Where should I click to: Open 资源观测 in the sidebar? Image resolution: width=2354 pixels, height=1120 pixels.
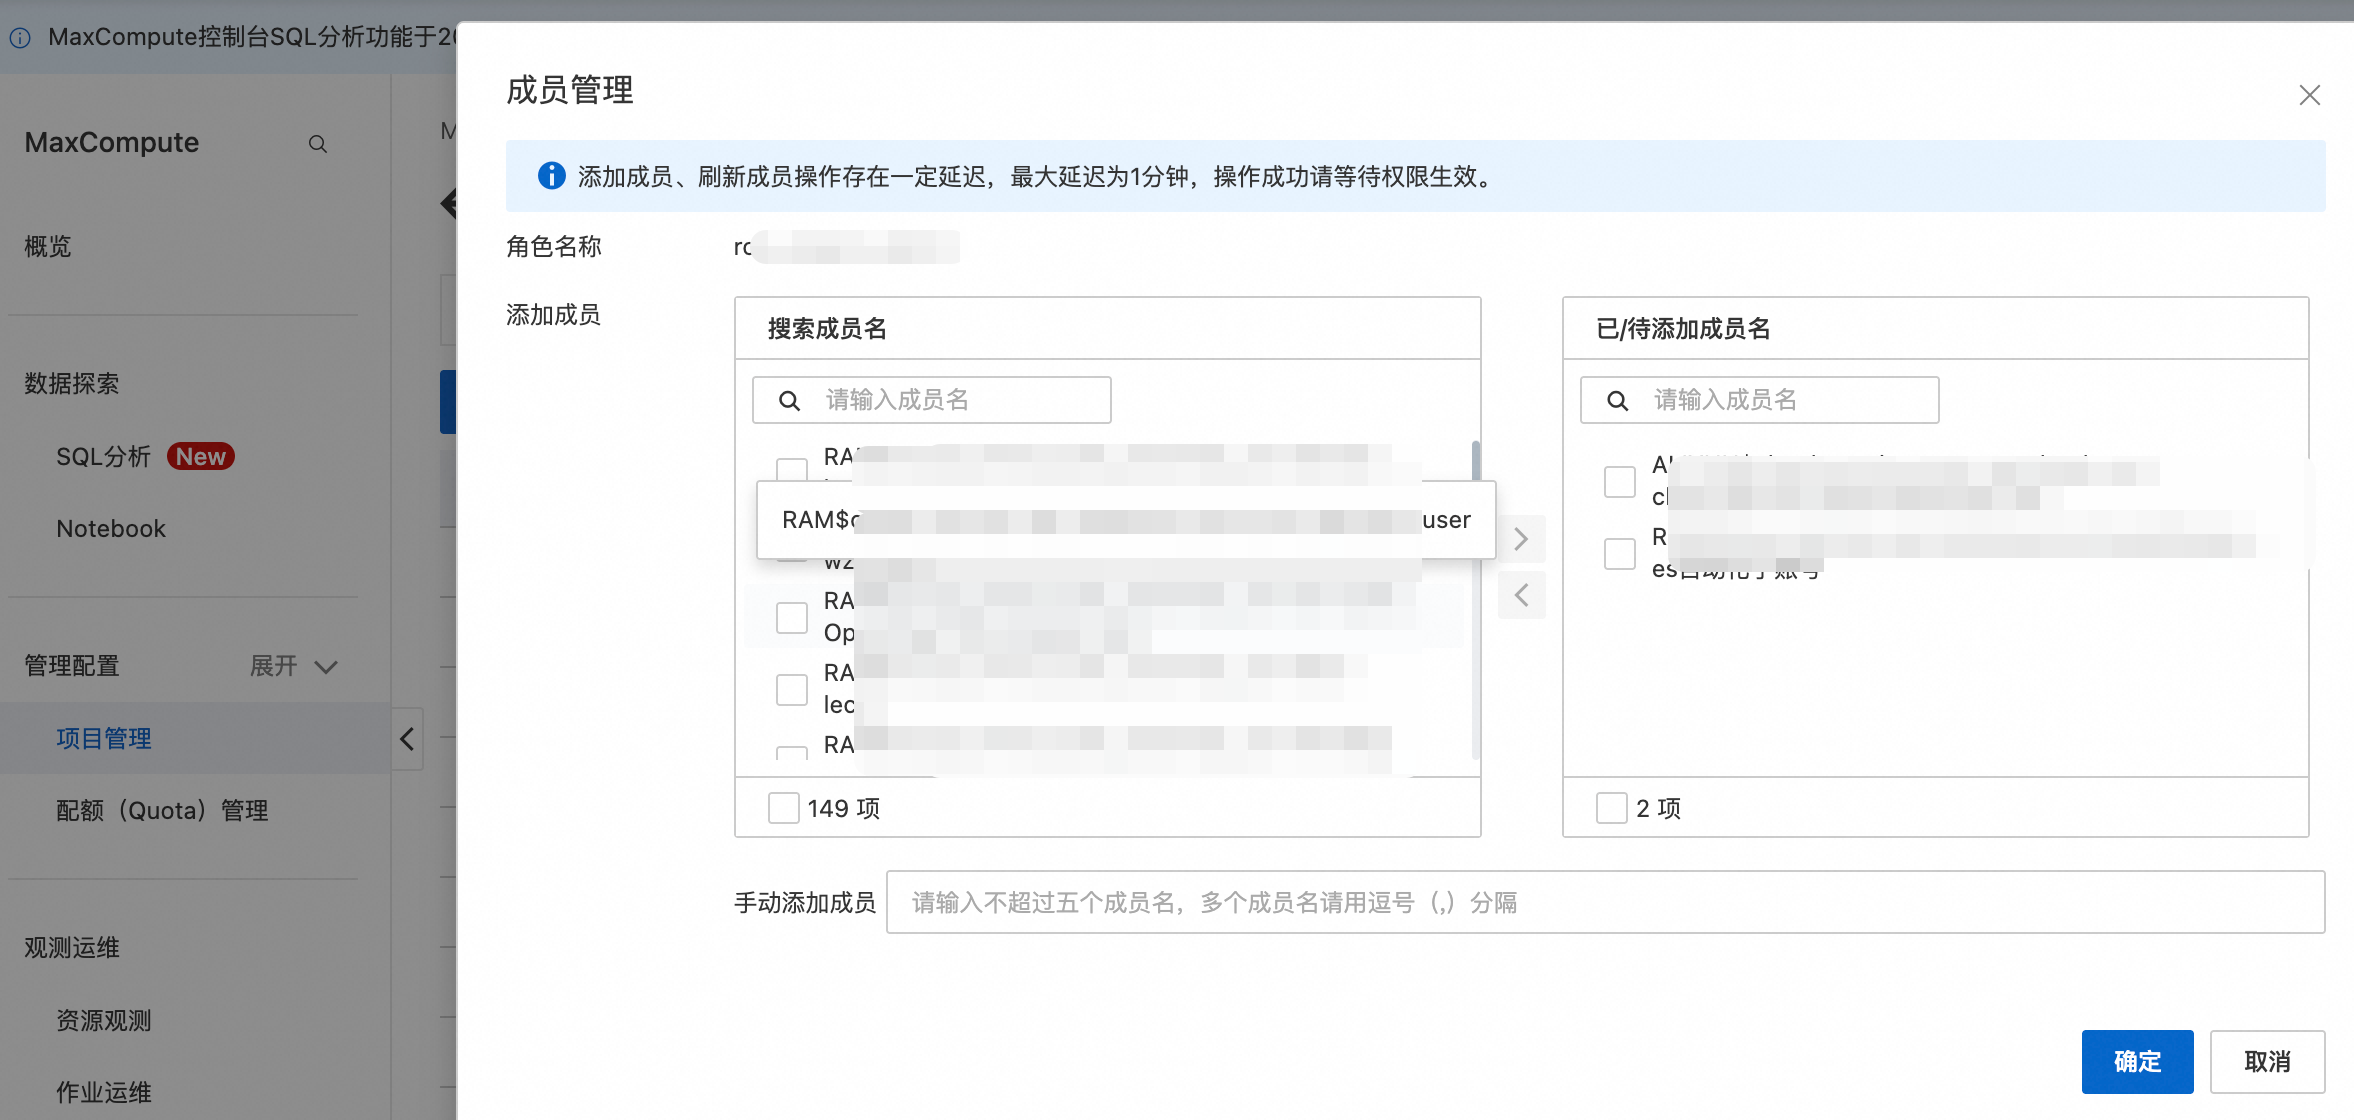pyautogui.click(x=104, y=1021)
